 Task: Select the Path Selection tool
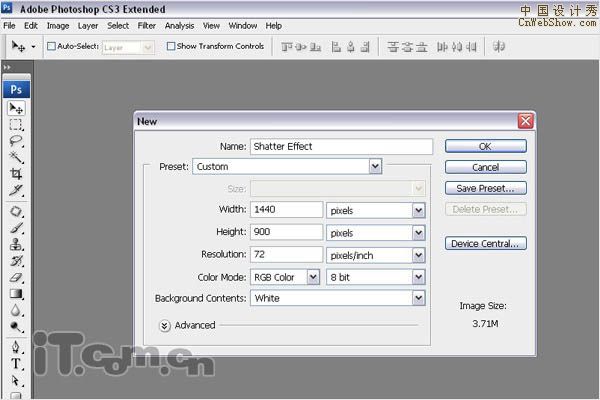[16, 381]
